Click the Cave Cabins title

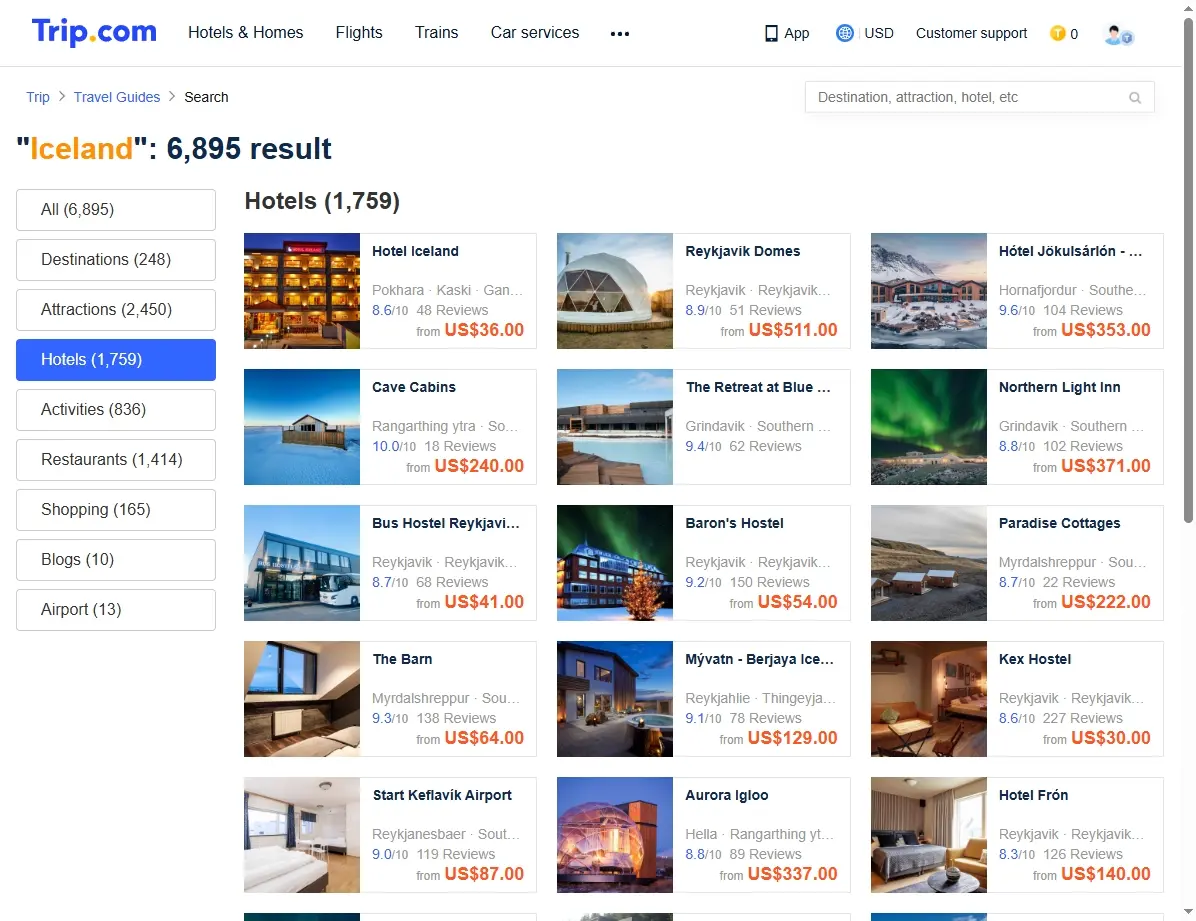[x=413, y=387]
